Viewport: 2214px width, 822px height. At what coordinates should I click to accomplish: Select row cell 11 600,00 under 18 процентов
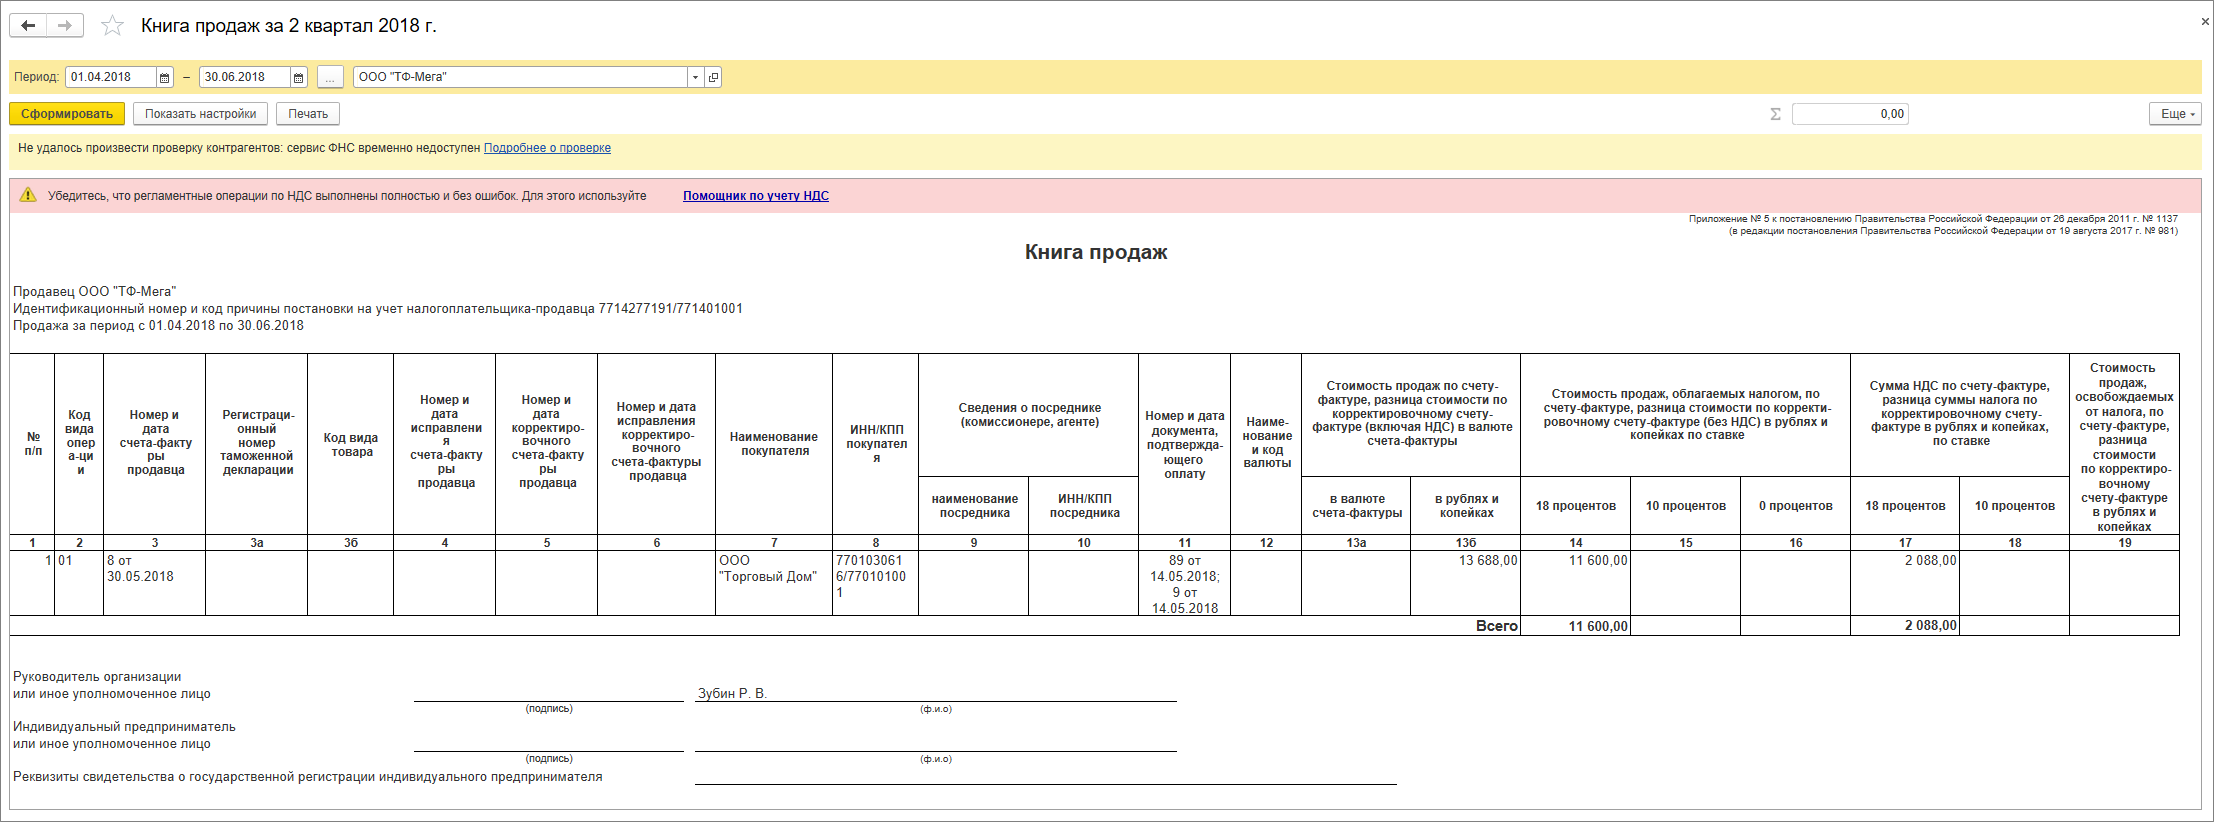pos(1576,583)
